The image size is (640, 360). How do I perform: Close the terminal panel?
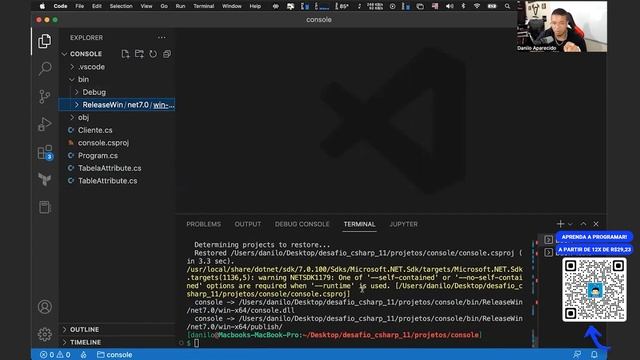[596, 224]
